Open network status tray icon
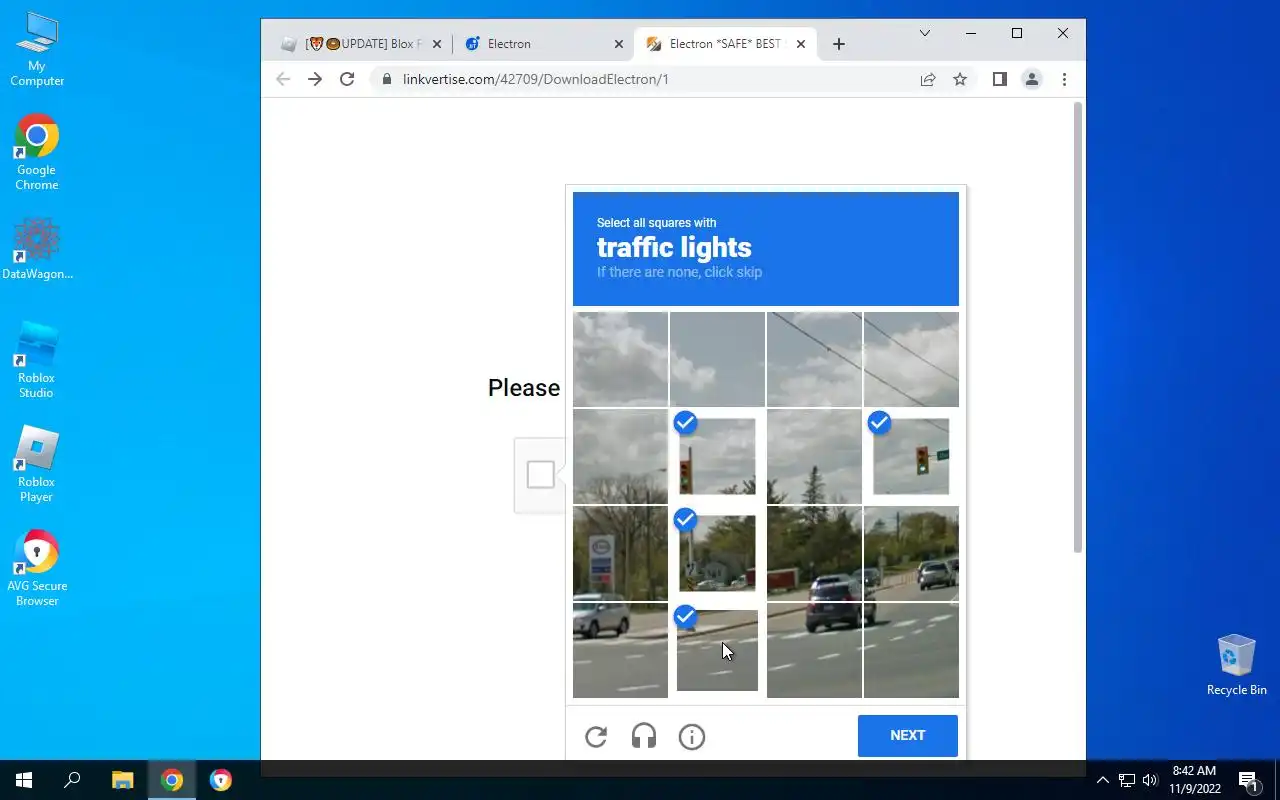This screenshot has height=800, width=1280. click(1127, 780)
